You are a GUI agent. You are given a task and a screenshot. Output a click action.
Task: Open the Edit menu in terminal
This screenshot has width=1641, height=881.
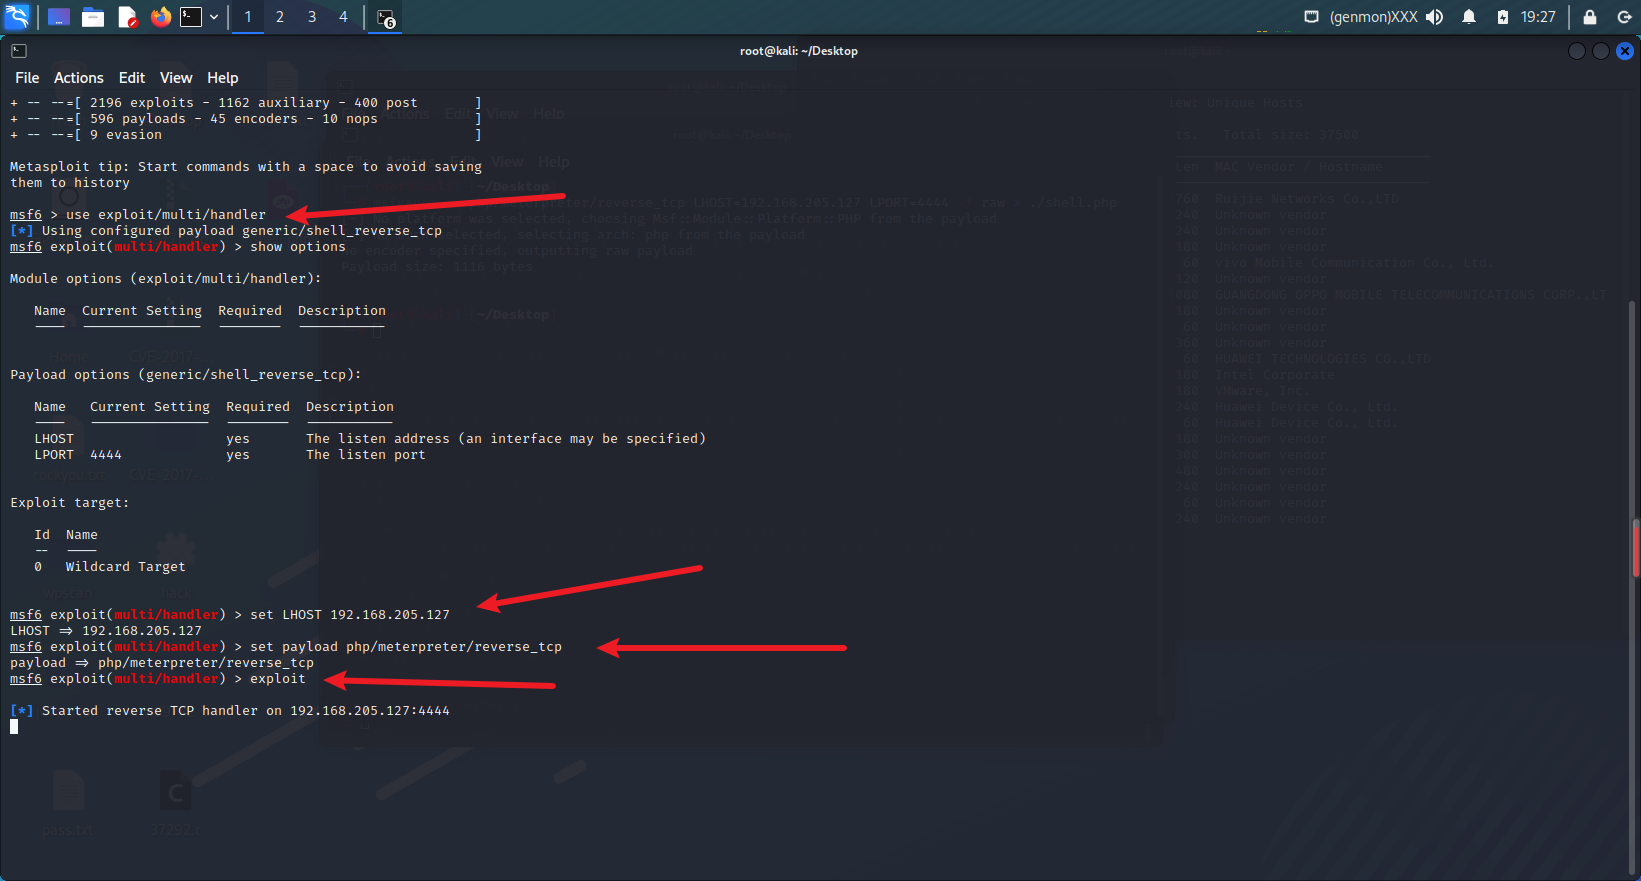132,78
